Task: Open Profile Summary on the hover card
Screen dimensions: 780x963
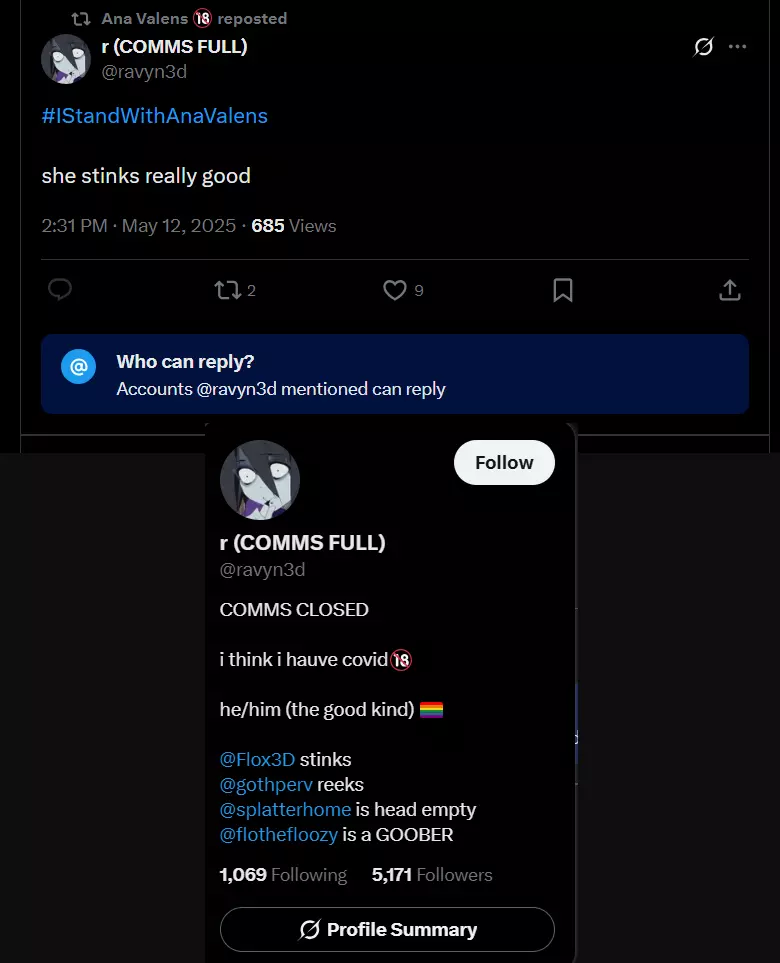Action: click(387, 930)
